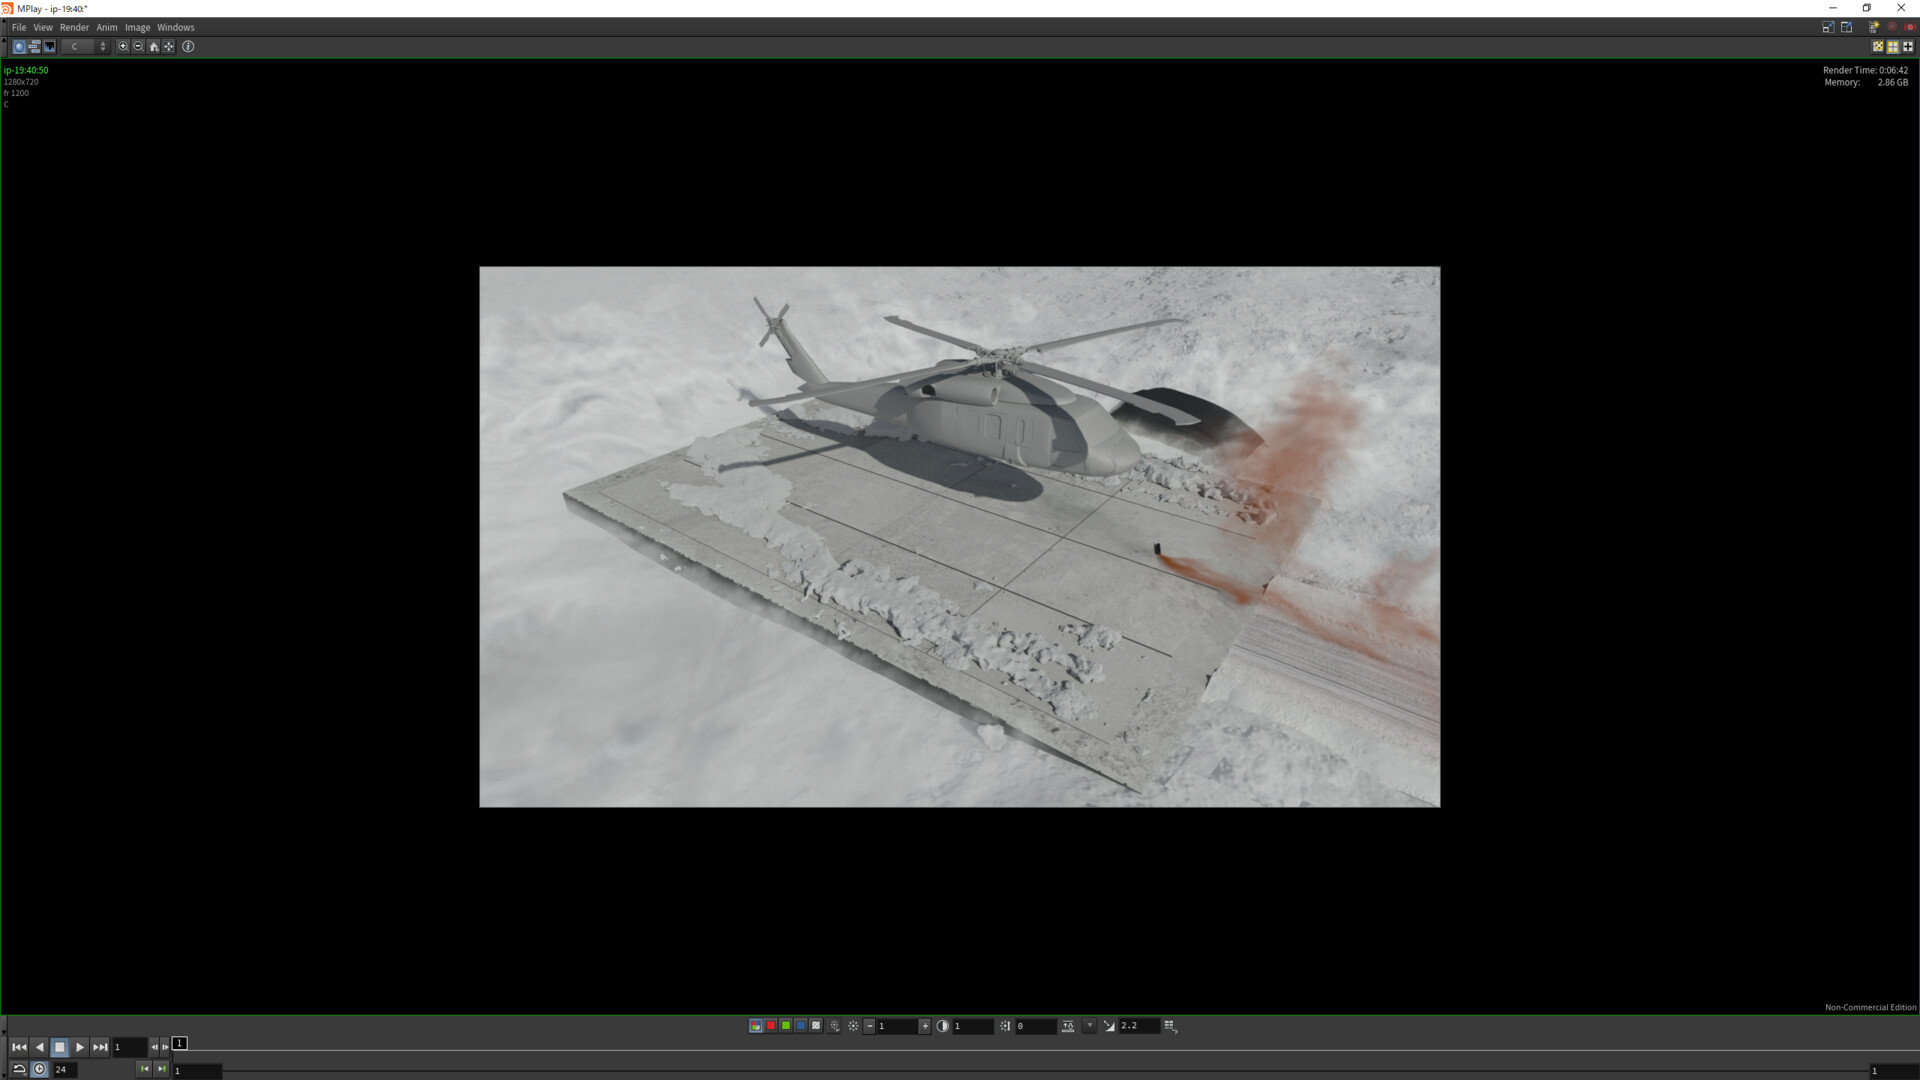Click the plane stepper arrows next to C

click(103, 47)
